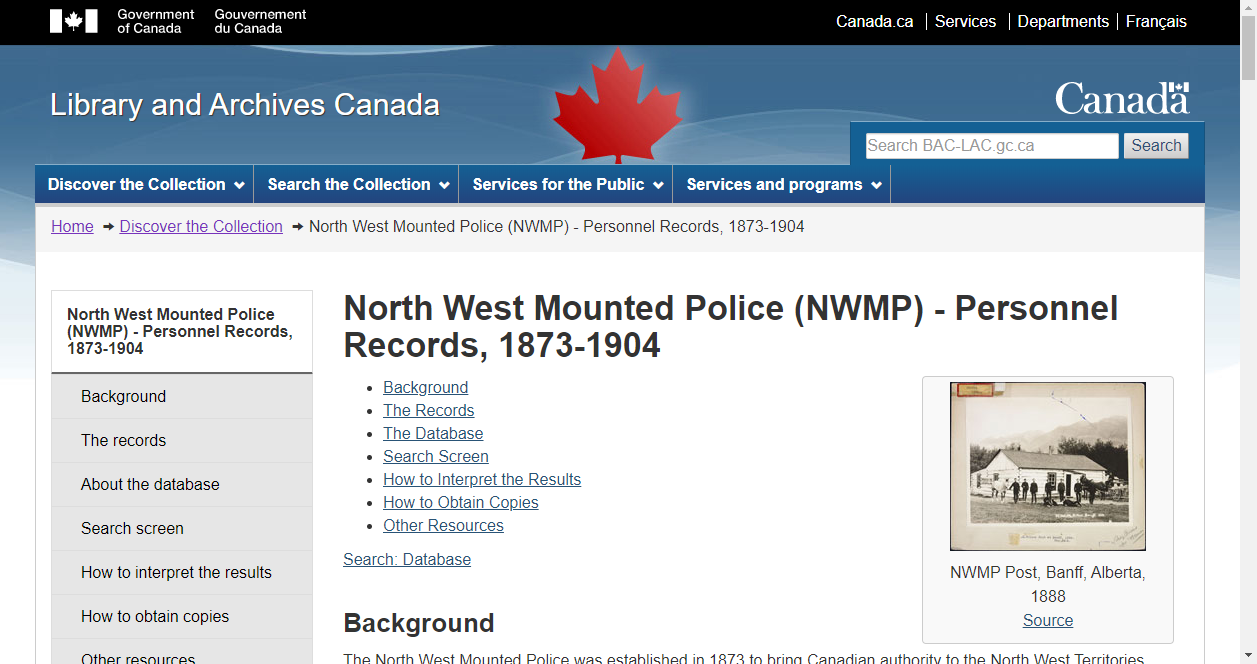Switch the site language to Français
1257x664 pixels.
click(x=1156, y=21)
